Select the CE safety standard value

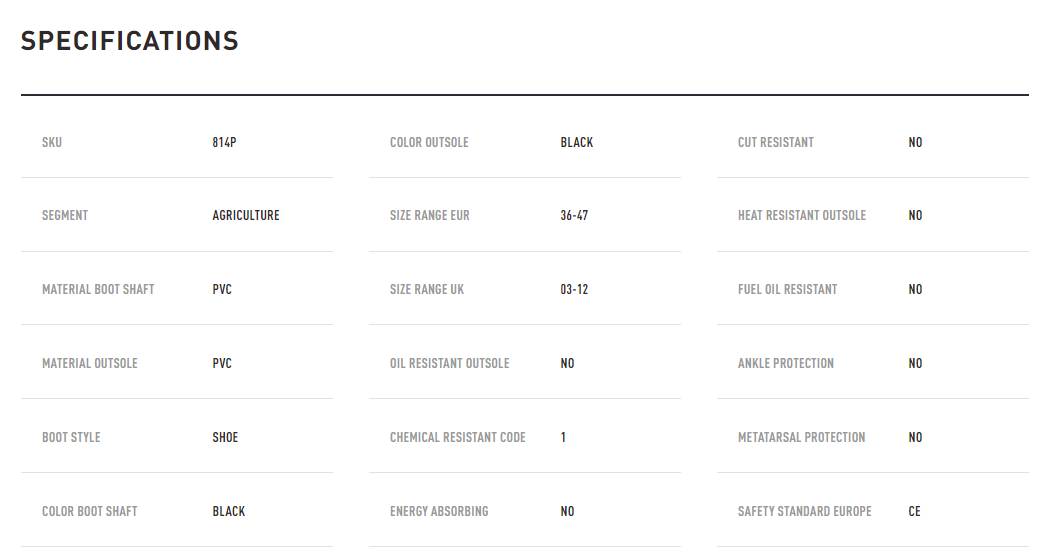915,511
